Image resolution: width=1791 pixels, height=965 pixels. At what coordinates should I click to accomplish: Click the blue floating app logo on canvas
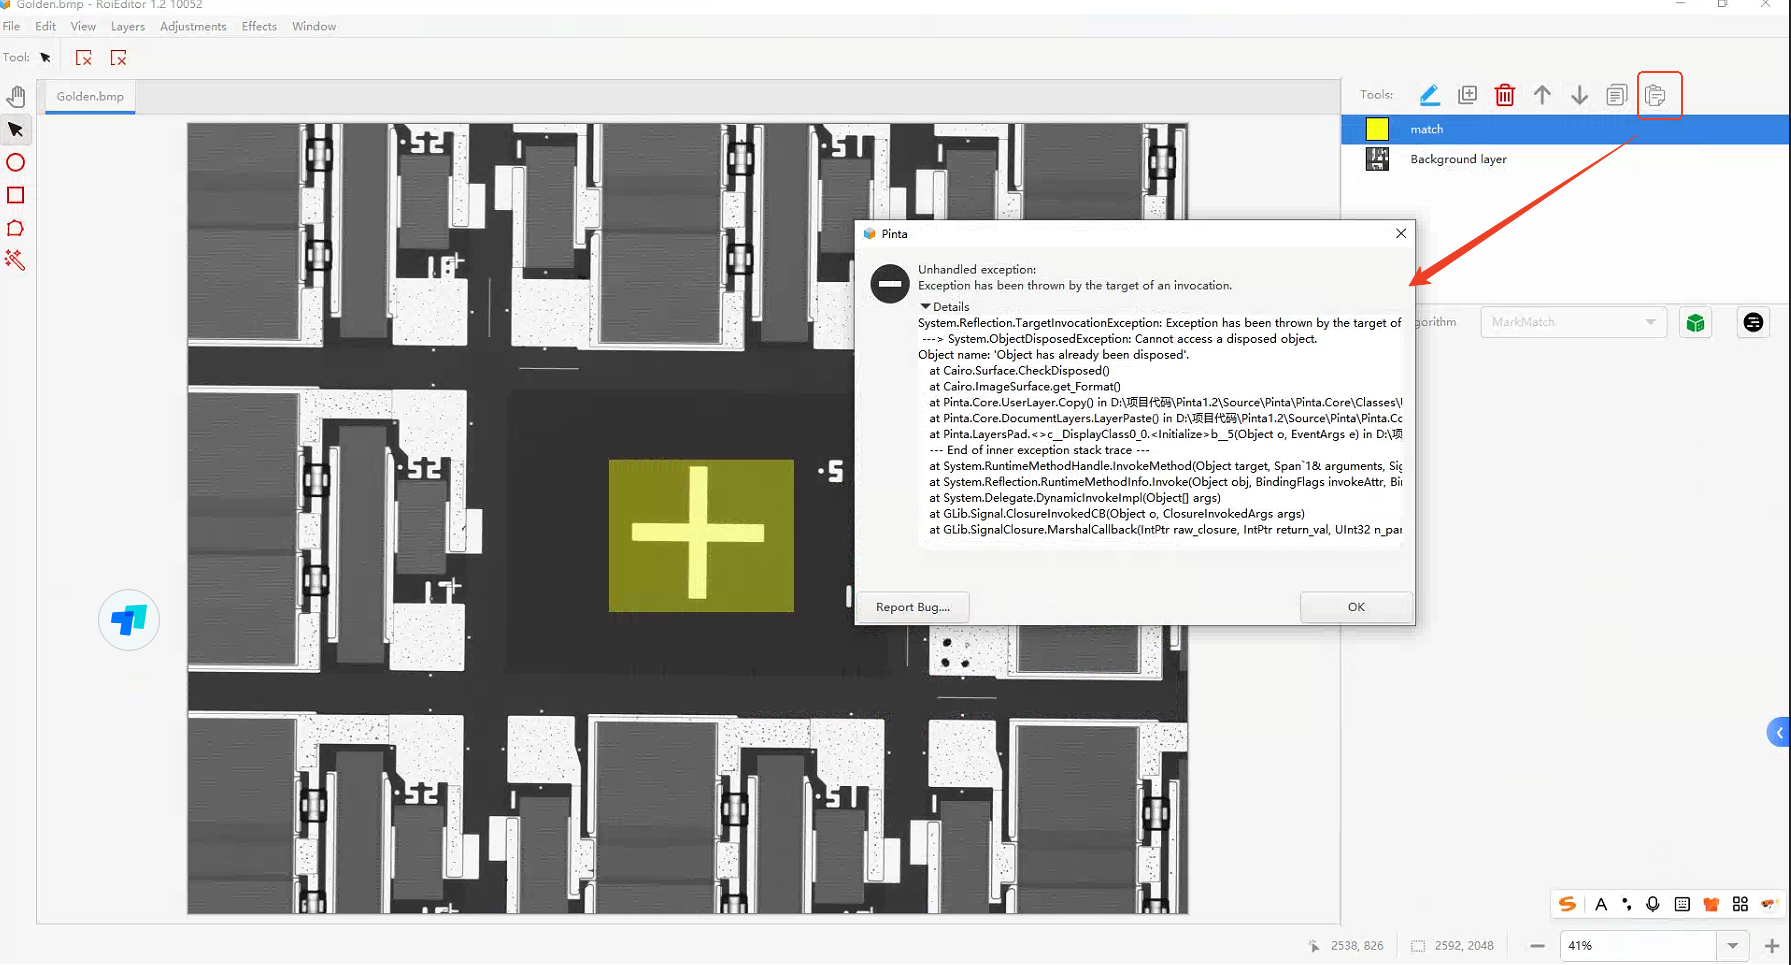(129, 620)
